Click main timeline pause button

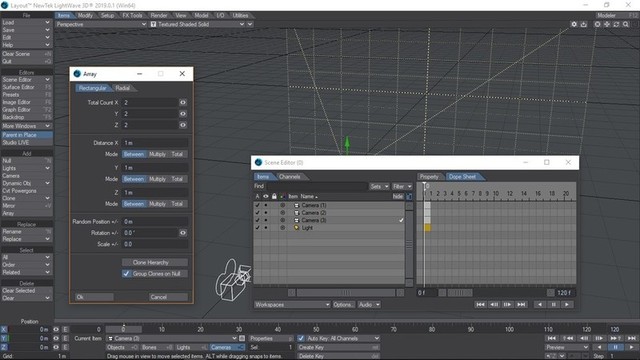(x=615, y=347)
